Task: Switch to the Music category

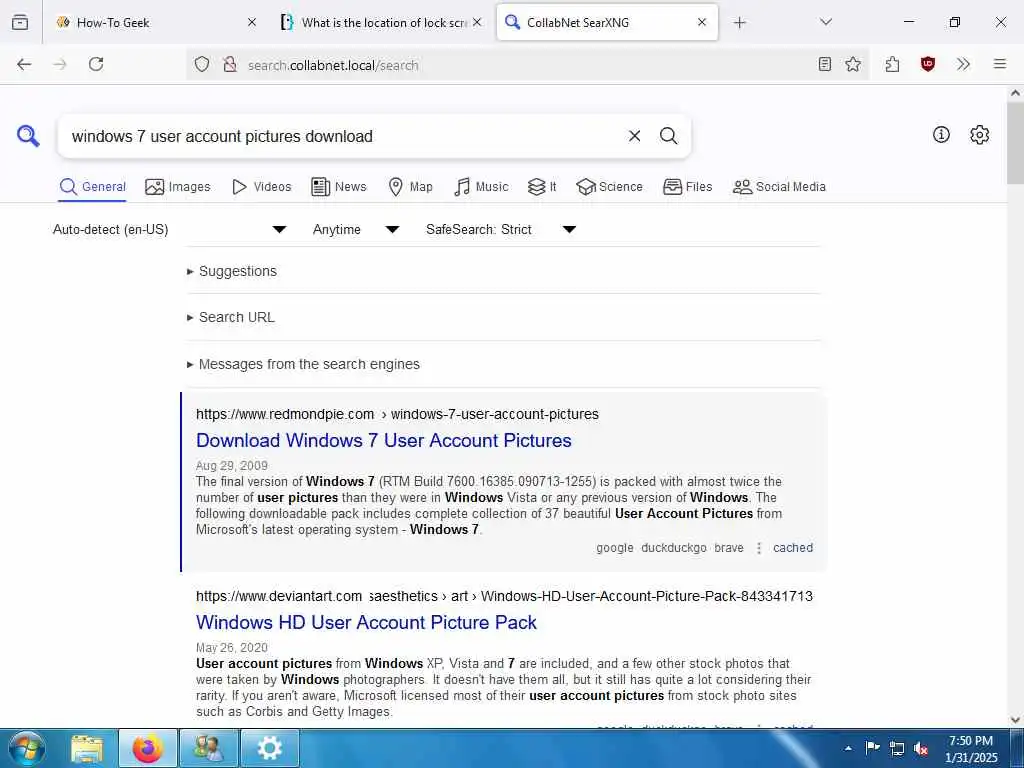Action: click(481, 187)
